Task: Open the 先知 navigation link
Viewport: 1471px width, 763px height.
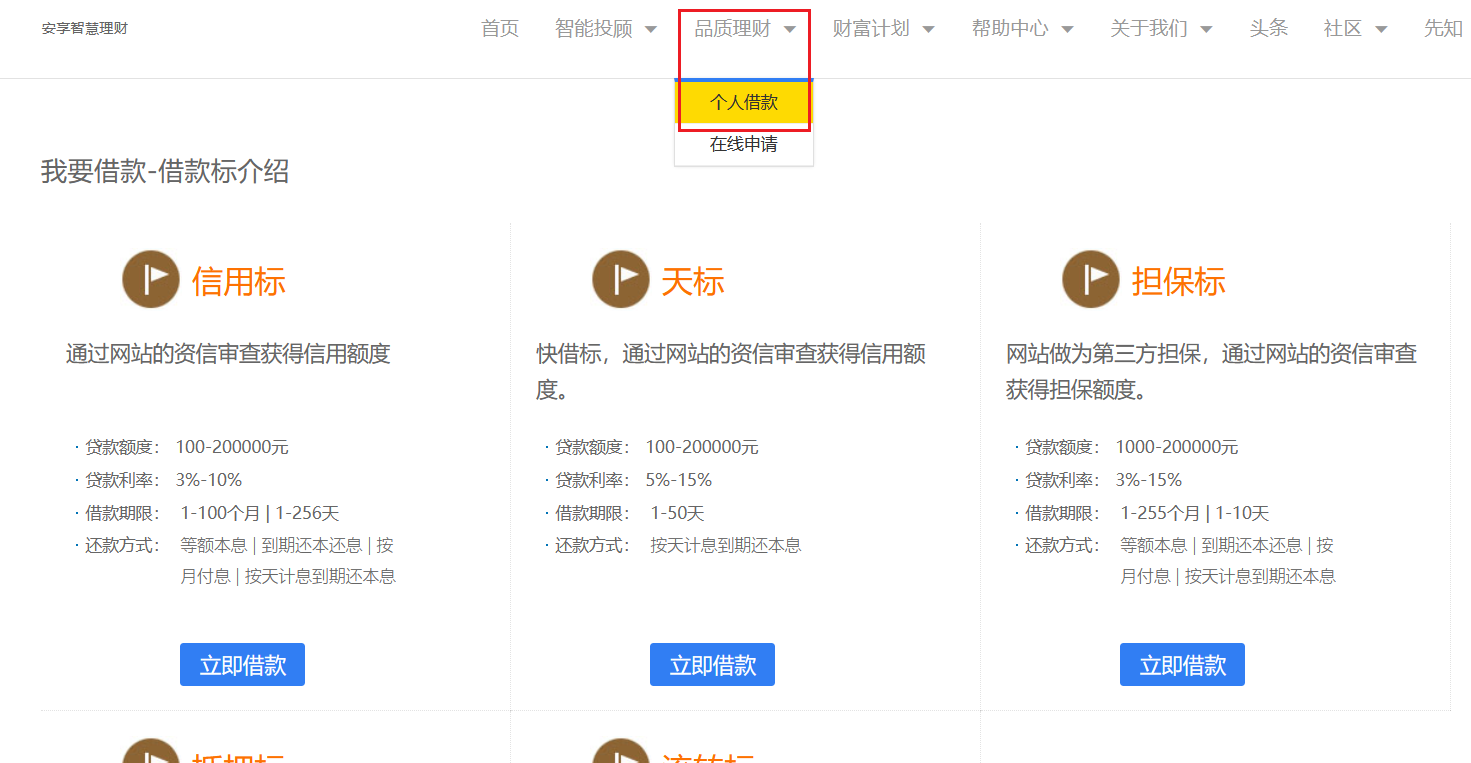Action: 1443,29
